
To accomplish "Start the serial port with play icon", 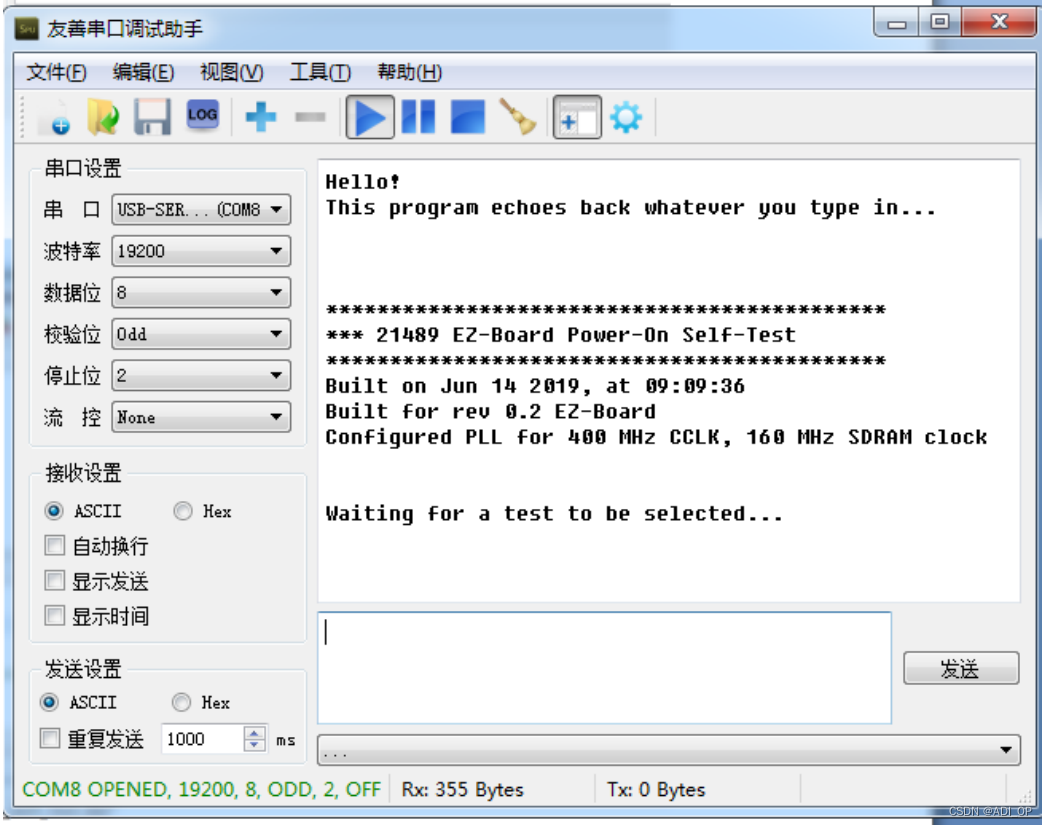I will click(x=370, y=118).
